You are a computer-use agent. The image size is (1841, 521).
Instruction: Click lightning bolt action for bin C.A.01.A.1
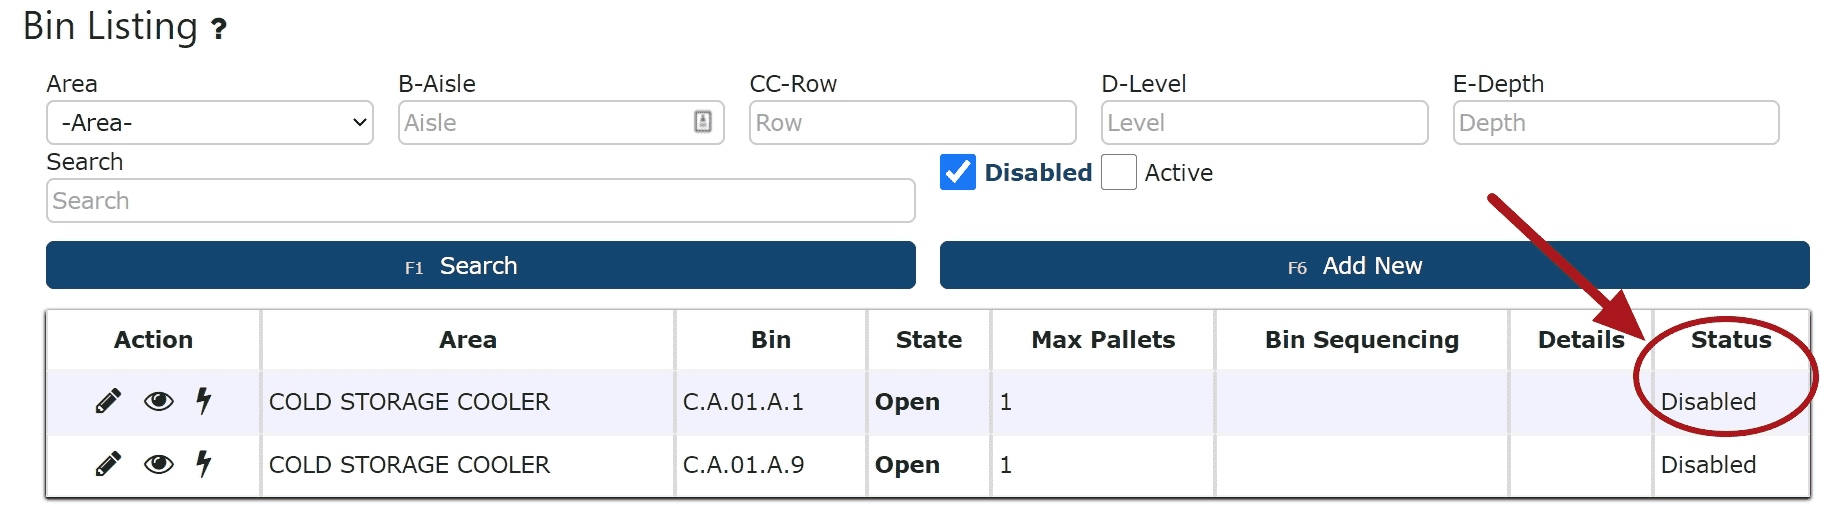coord(204,401)
